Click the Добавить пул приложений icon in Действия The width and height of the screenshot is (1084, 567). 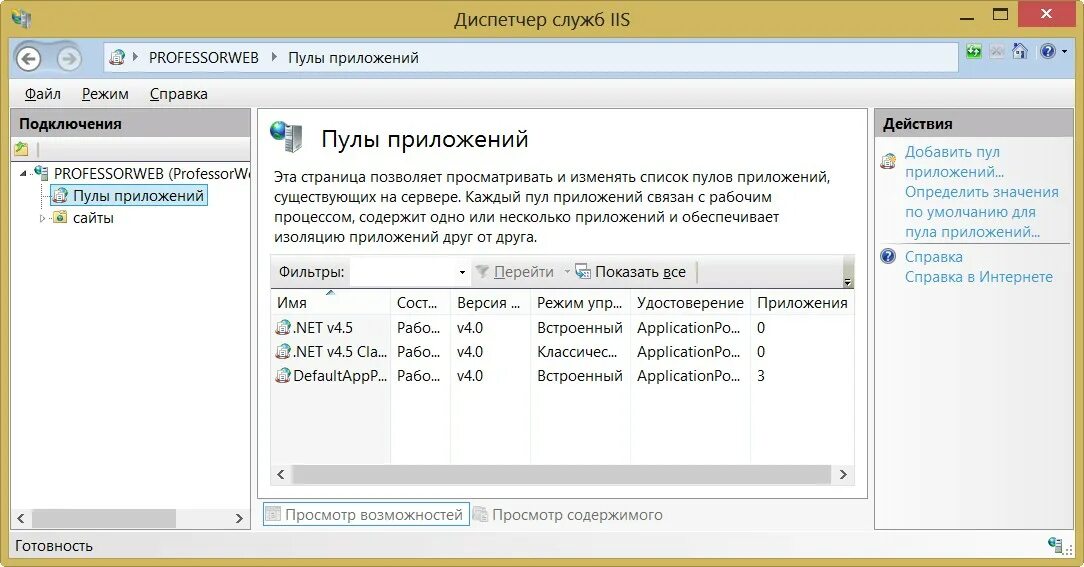888,162
